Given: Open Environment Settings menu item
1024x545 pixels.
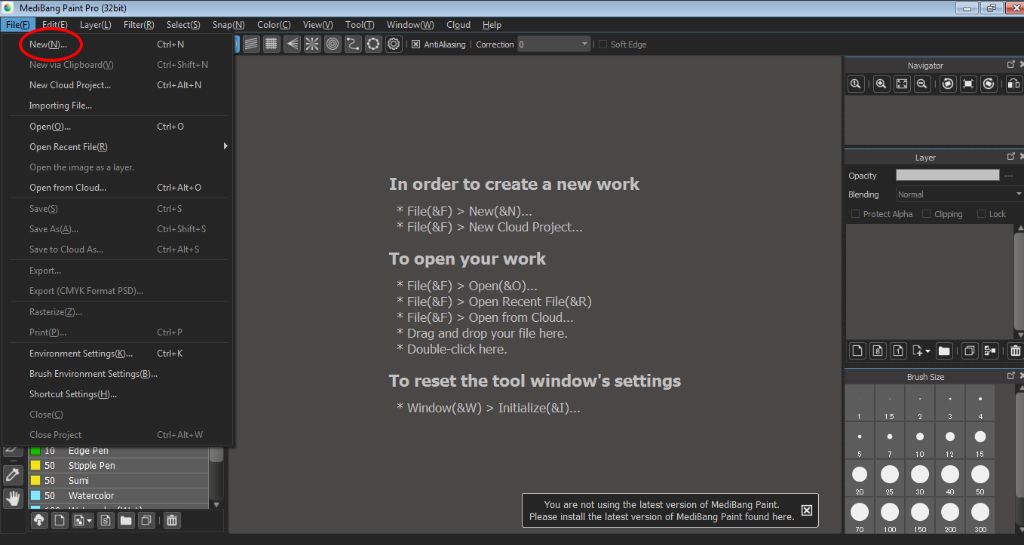Looking at the screenshot, I should tap(119, 353).
